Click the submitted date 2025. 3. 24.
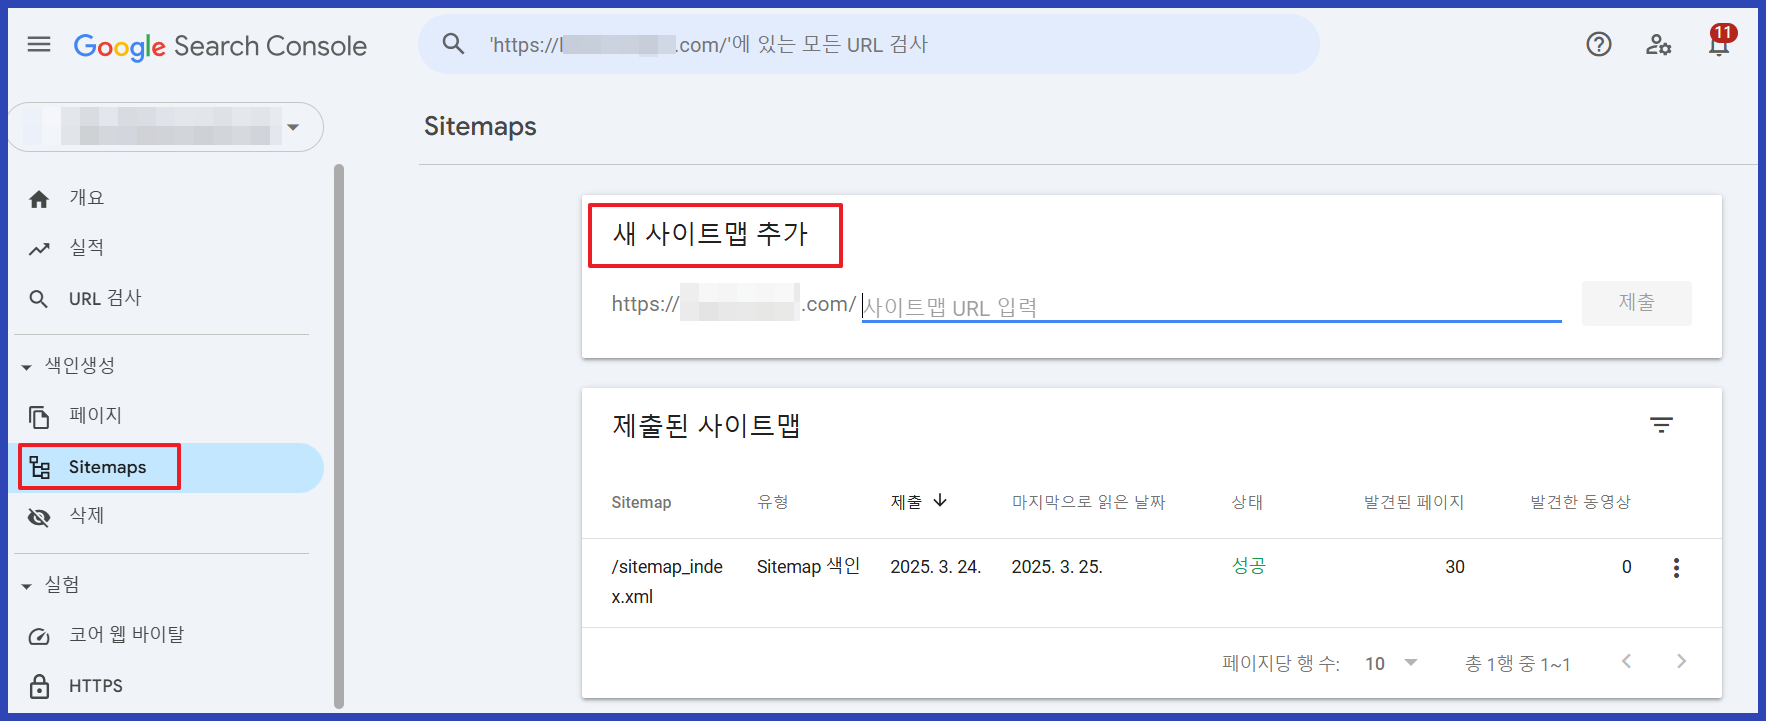 click(935, 567)
